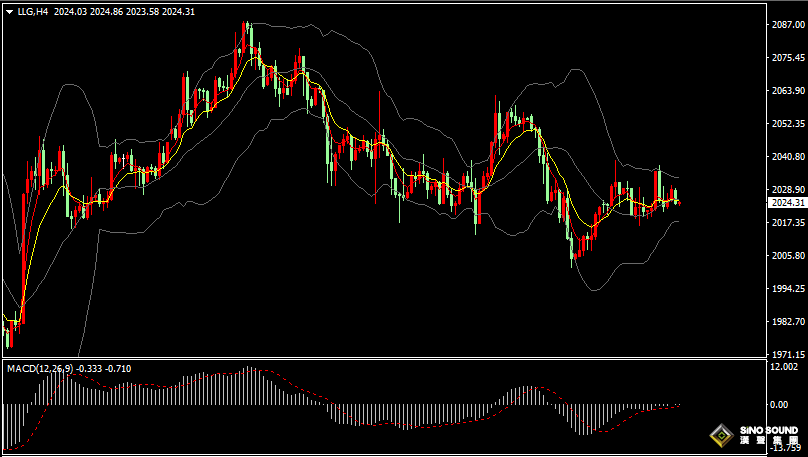Click the Sino Sound diamond logo icon

(x=719, y=436)
